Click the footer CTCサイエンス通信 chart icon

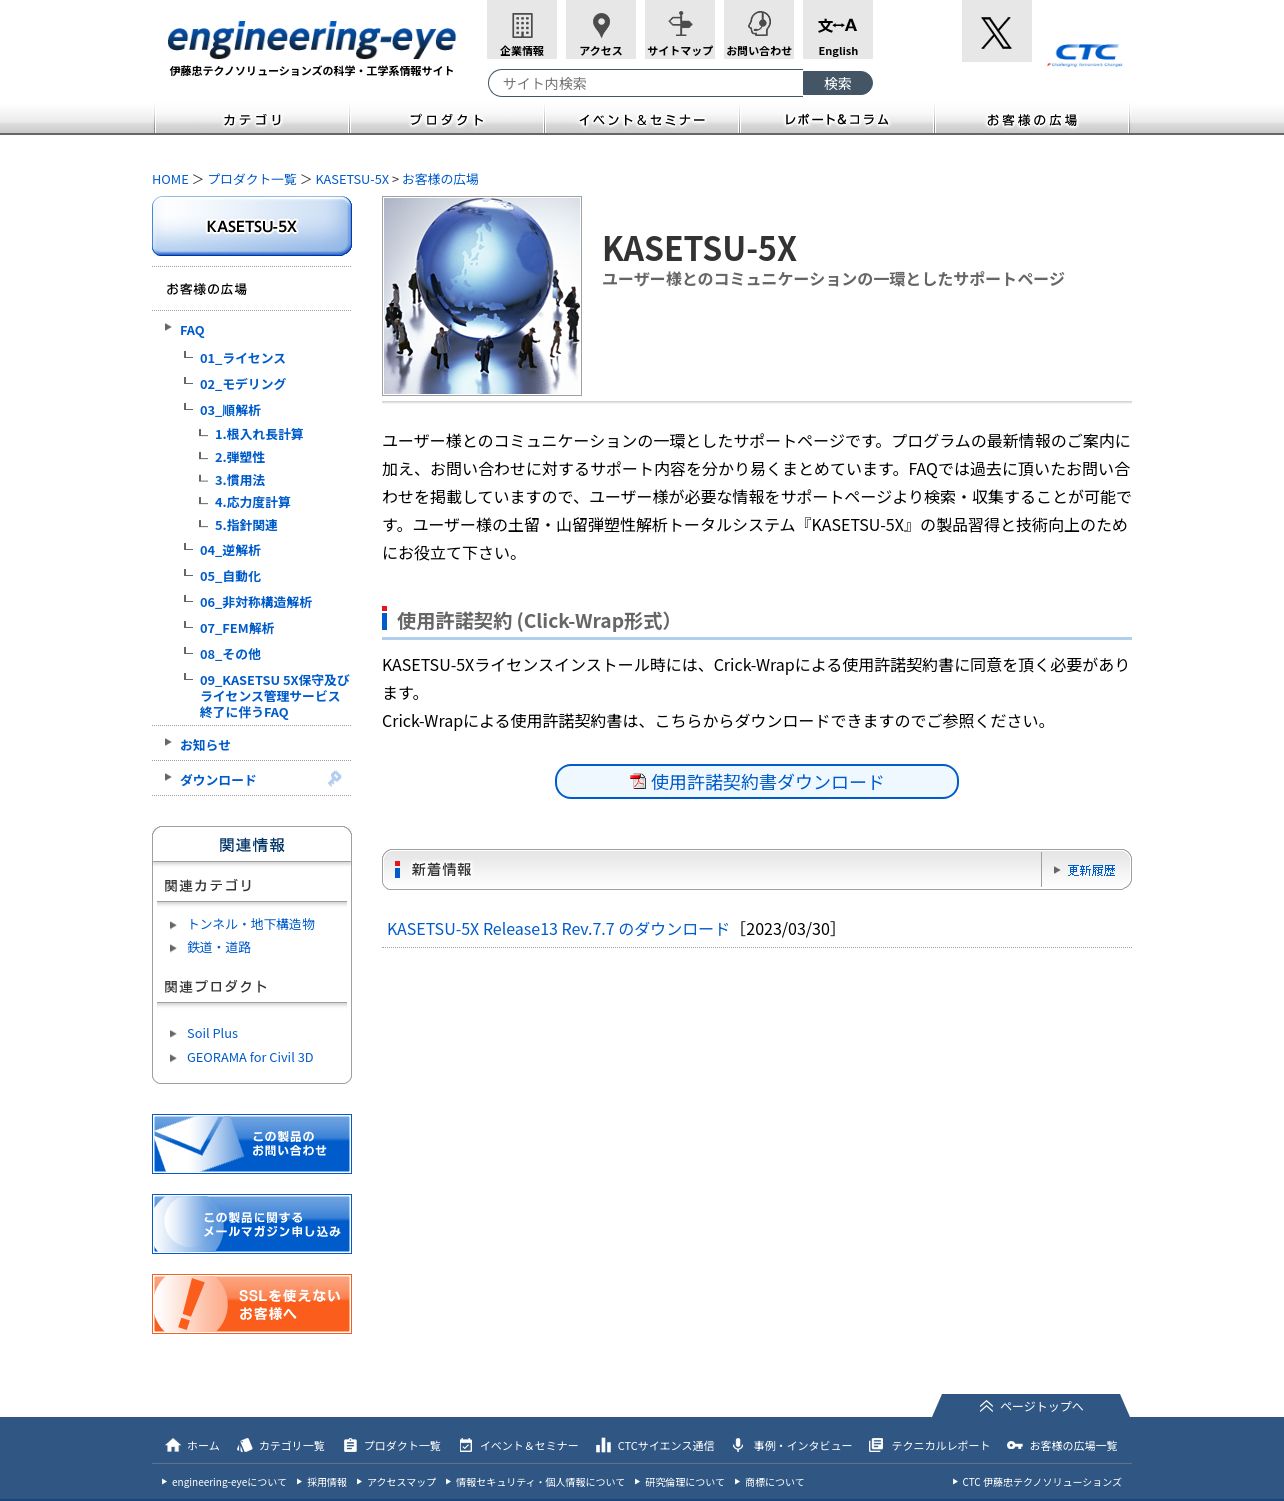point(603,1445)
